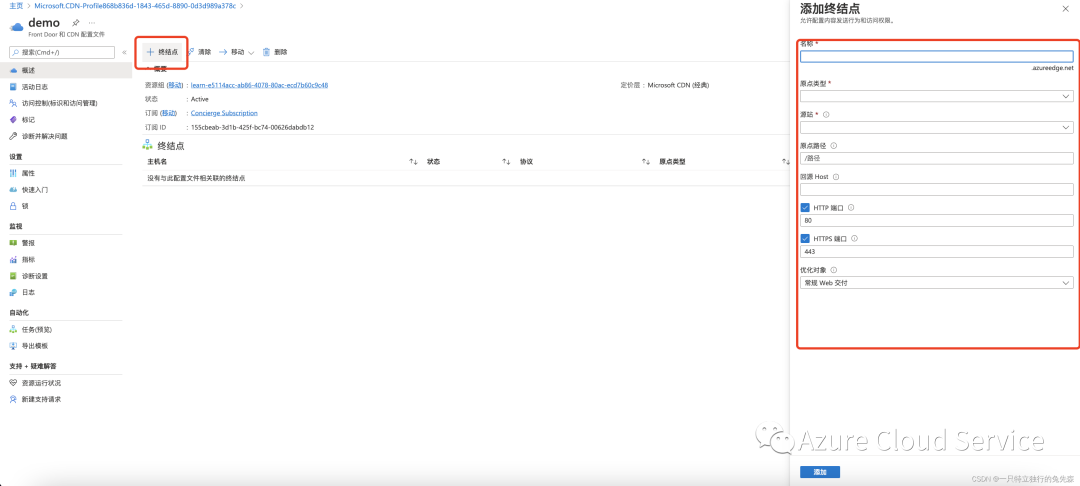Click the HTTPS port field showing 443
Viewport: 1080px width, 486px height.
(937, 252)
